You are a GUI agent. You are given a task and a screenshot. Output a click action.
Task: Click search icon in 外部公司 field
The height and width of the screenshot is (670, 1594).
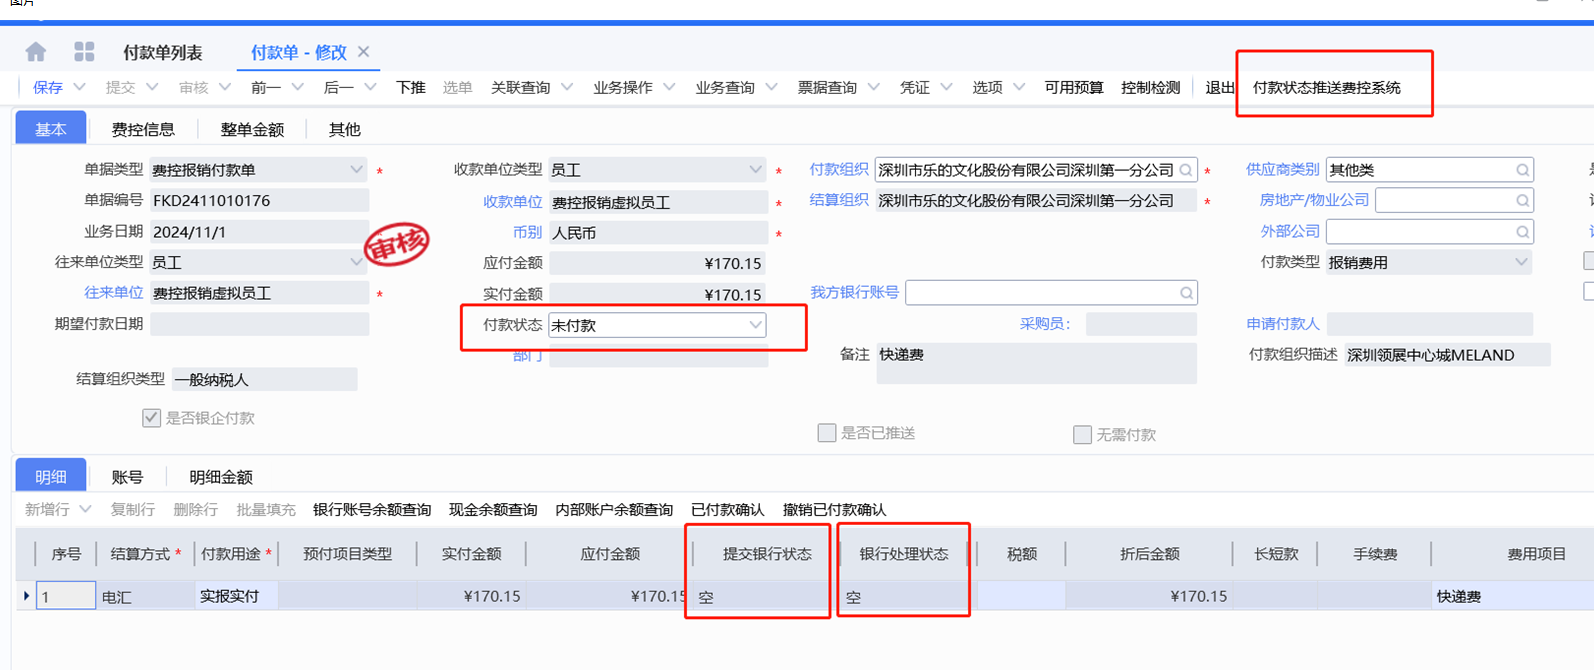1522,232
